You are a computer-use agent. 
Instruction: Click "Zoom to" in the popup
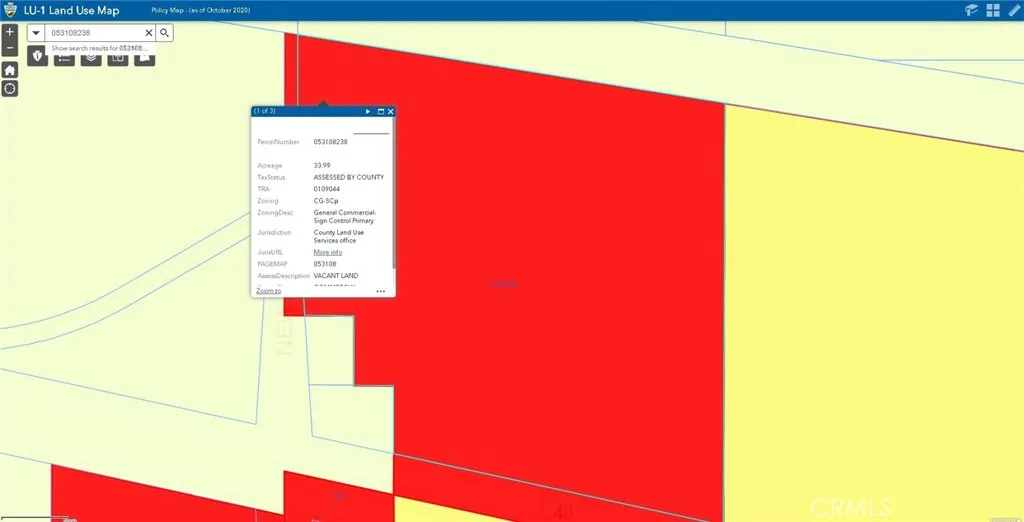click(x=268, y=290)
